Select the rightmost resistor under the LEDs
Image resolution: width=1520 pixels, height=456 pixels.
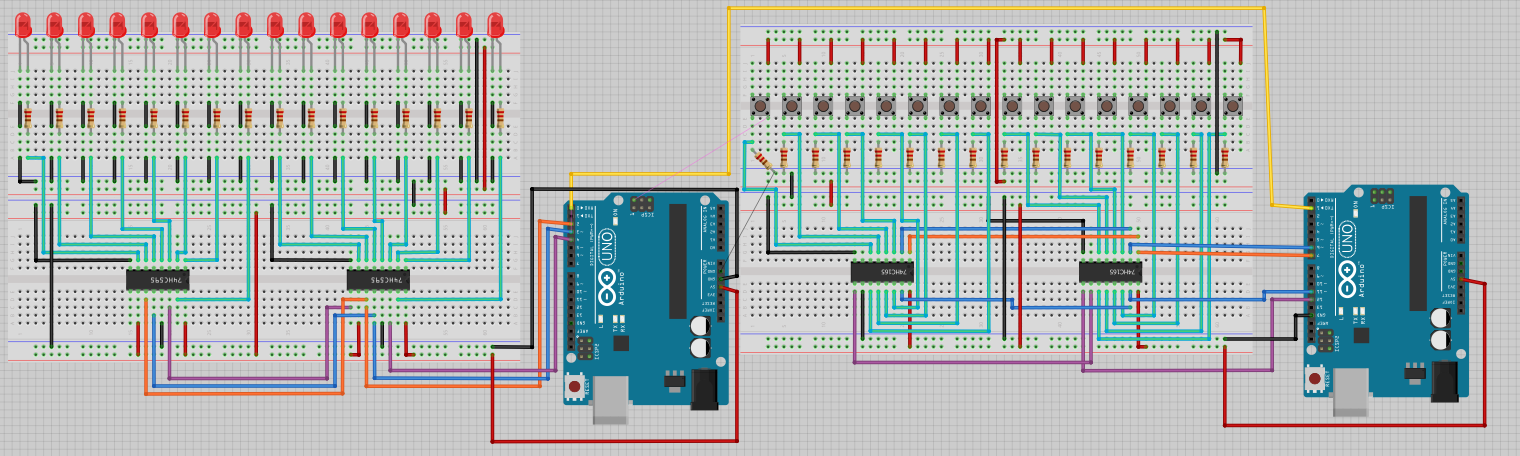(500, 119)
